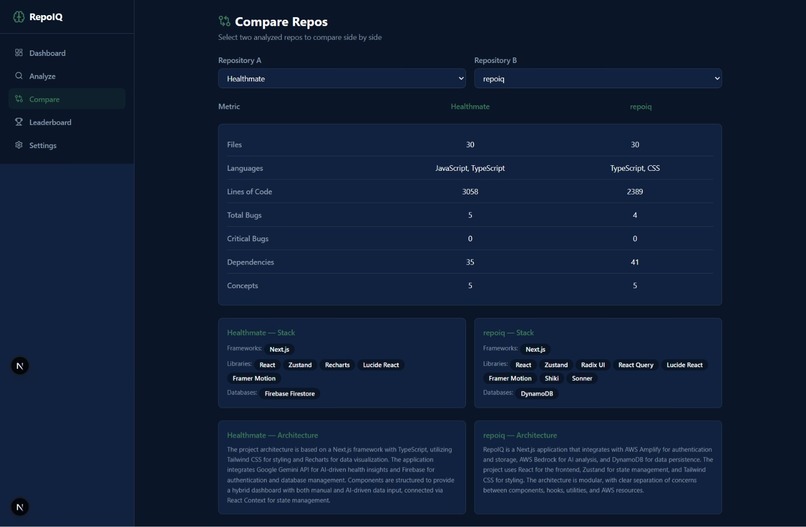Click the DynamoDB database tag
Screen dimensions: 806x527
click(537, 394)
